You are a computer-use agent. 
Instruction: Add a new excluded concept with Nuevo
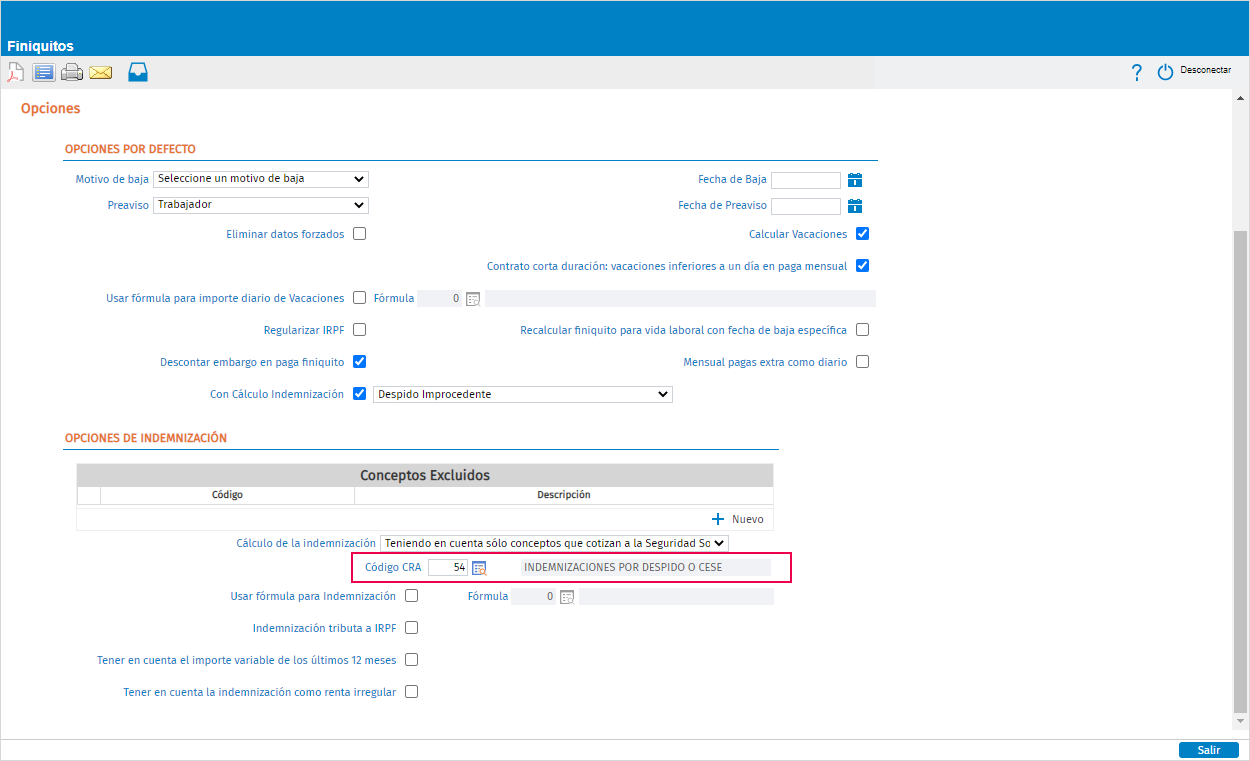click(x=738, y=519)
